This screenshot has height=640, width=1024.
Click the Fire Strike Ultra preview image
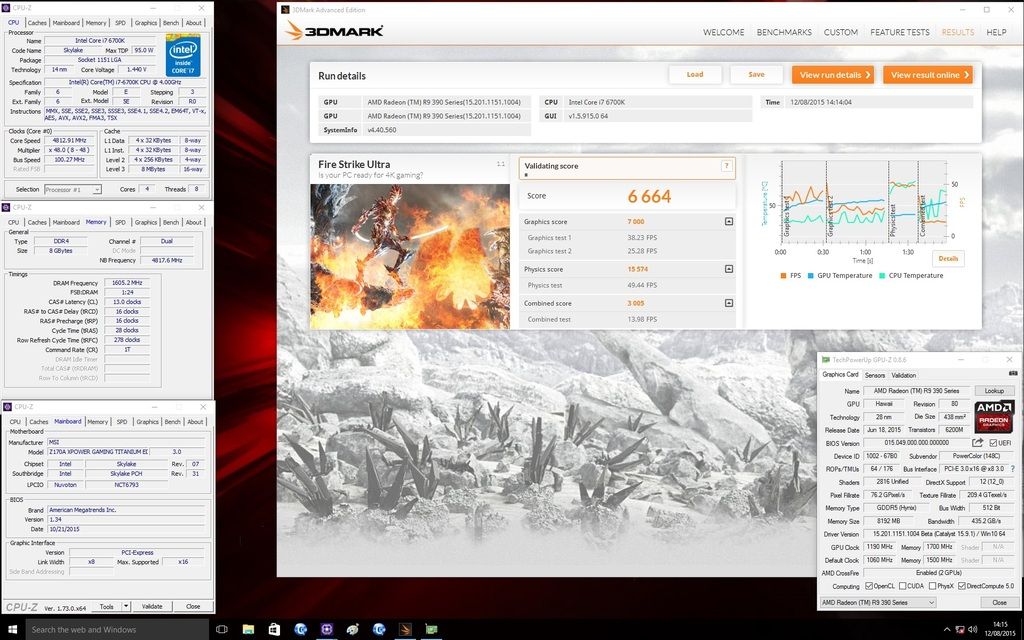point(410,256)
